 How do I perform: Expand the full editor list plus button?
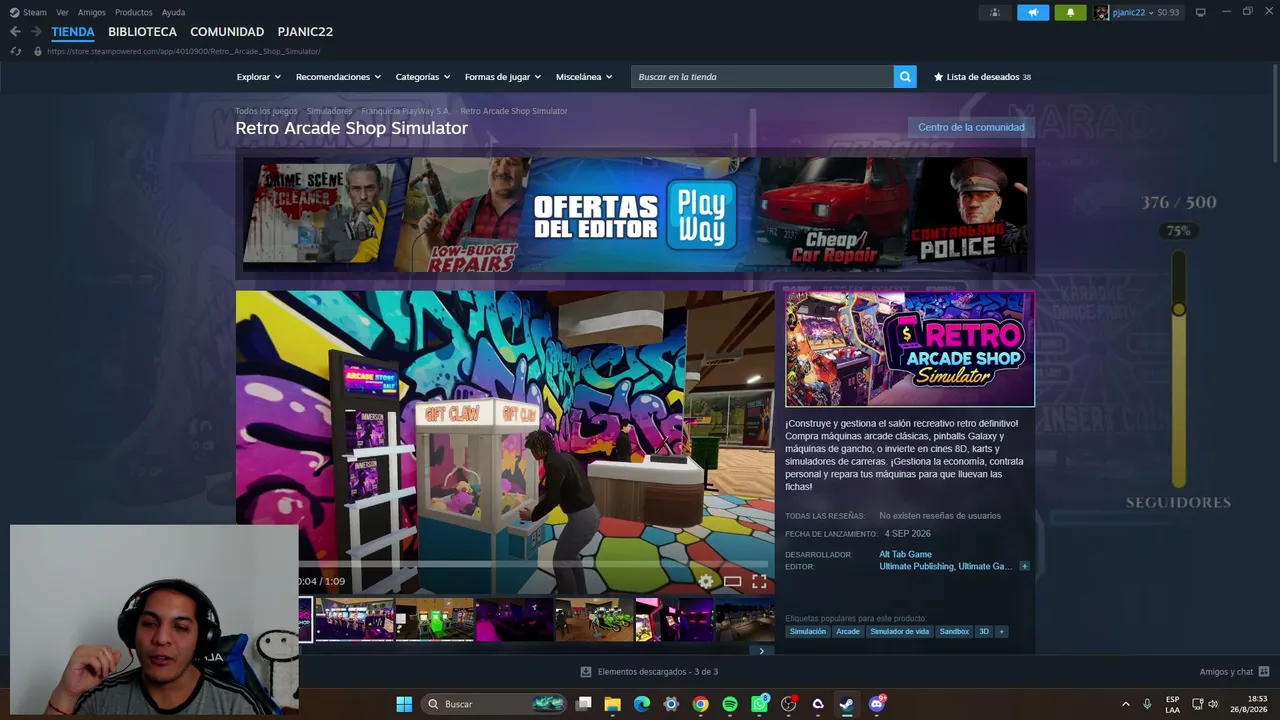pos(1024,567)
